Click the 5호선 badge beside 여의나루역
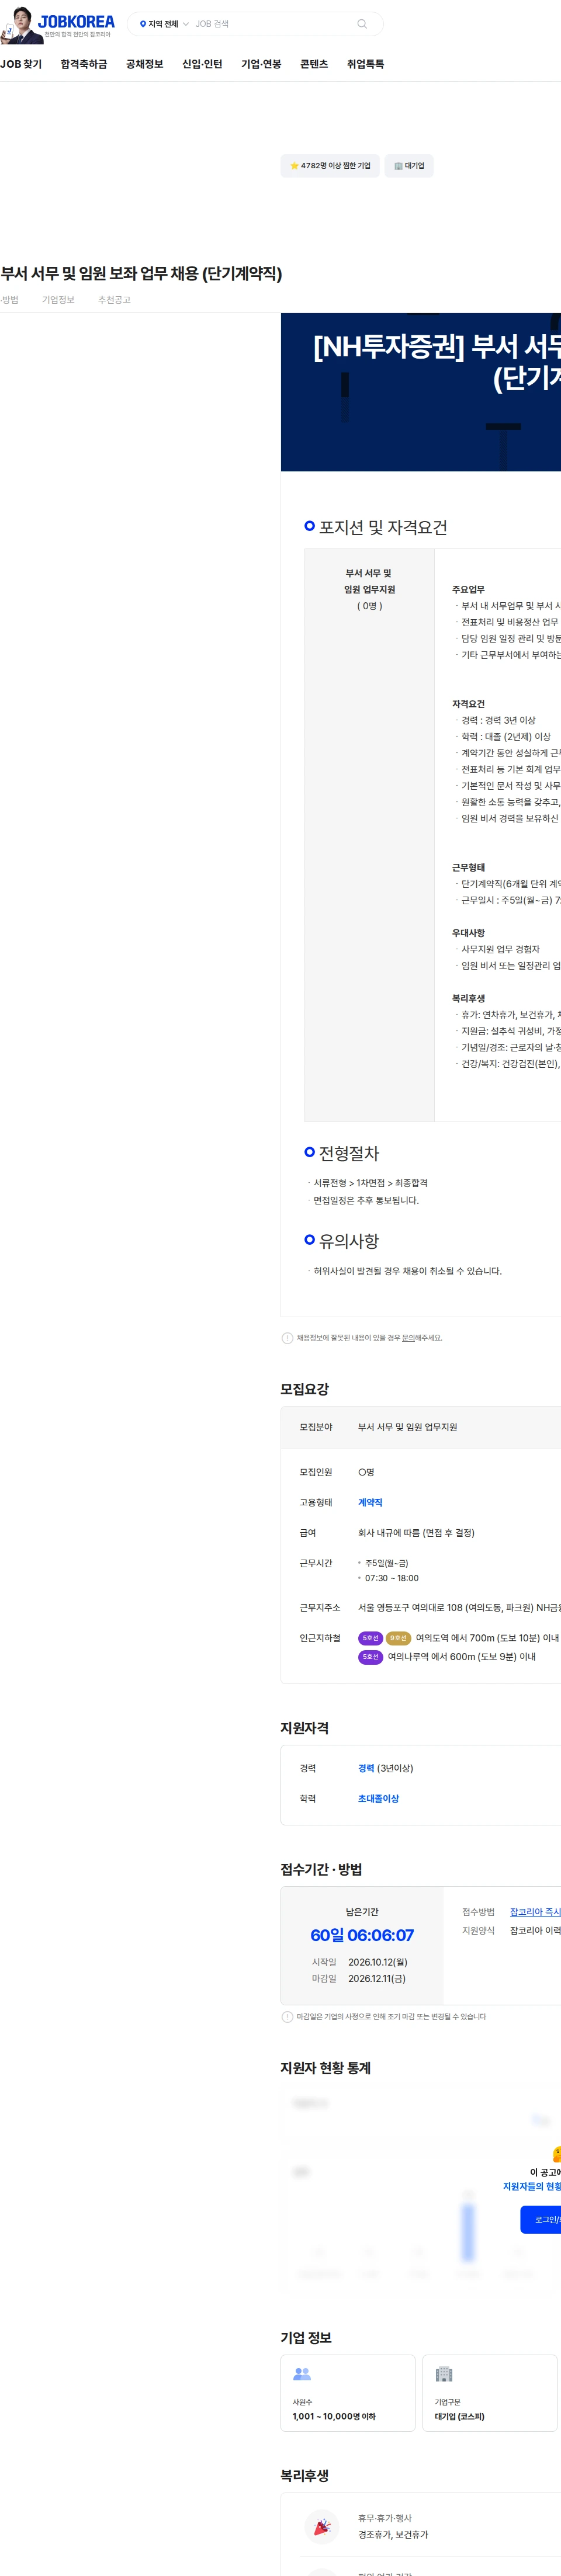The width and height of the screenshot is (561, 2576). pyautogui.click(x=371, y=1657)
